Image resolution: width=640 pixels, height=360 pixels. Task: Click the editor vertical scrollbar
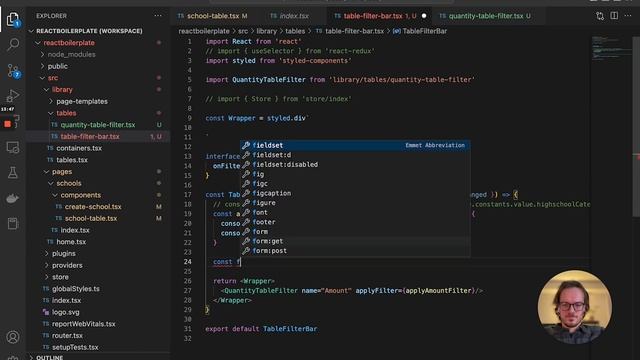click(636, 127)
